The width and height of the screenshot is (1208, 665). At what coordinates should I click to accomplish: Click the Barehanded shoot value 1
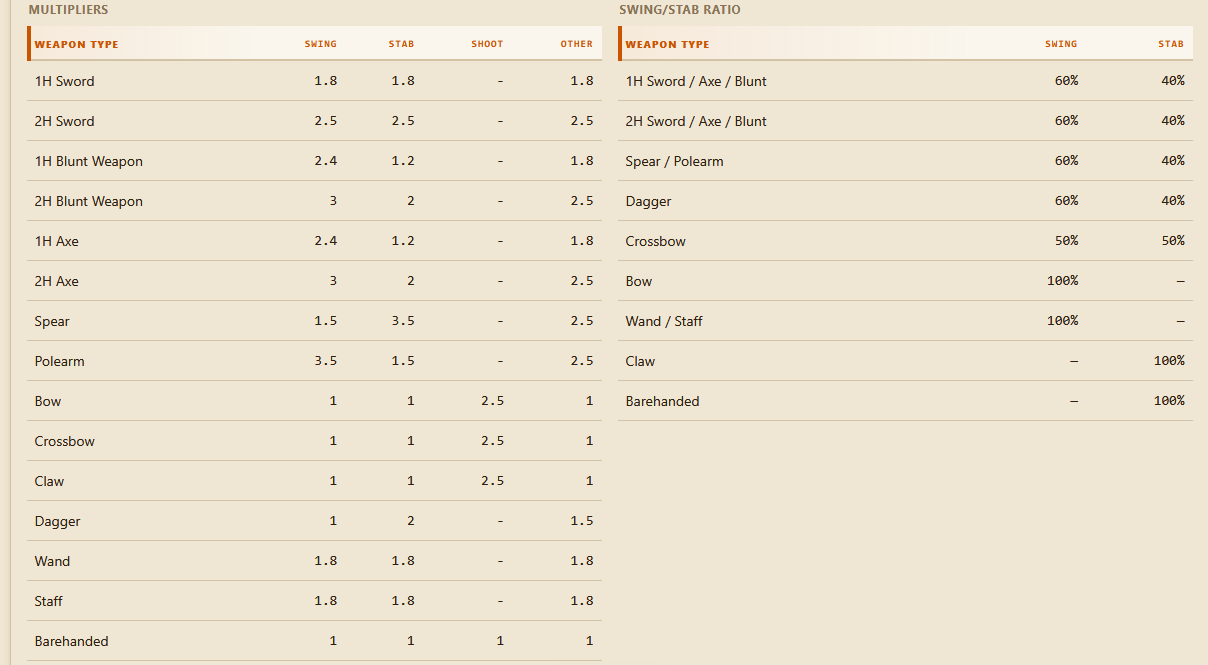point(500,641)
